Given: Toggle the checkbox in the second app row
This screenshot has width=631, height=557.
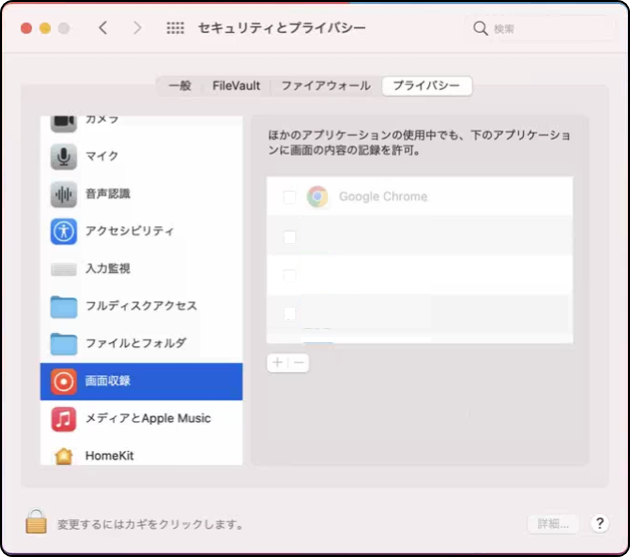Looking at the screenshot, I should (x=289, y=237).
